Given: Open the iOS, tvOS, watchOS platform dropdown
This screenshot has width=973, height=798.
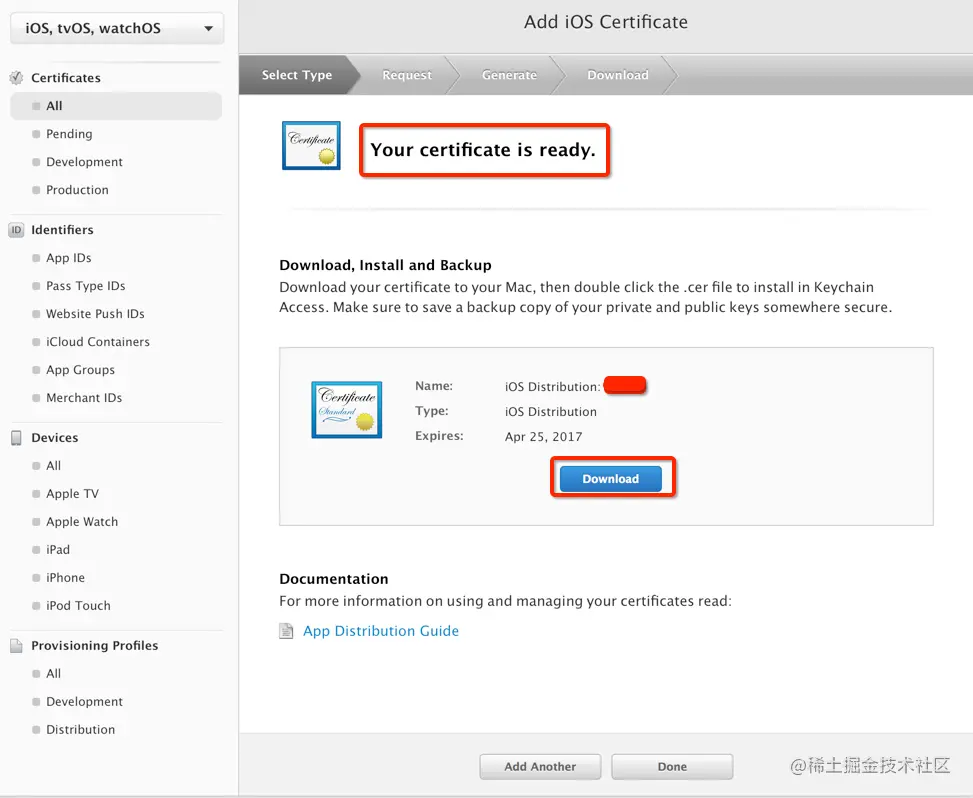Looking at the screenshot, I should click(117, 29).
